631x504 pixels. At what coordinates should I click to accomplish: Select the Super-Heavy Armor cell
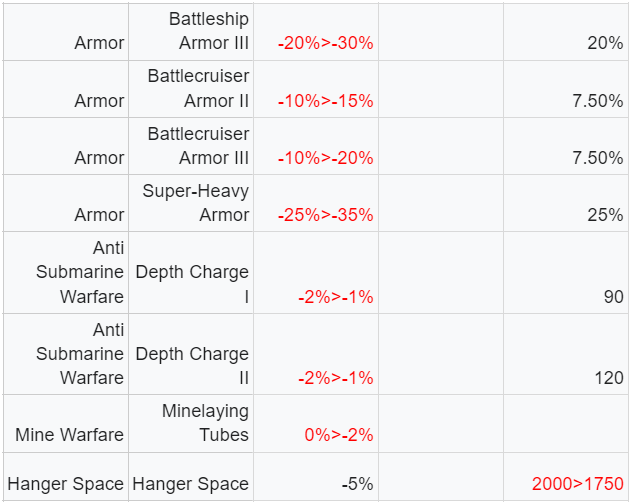191,203
